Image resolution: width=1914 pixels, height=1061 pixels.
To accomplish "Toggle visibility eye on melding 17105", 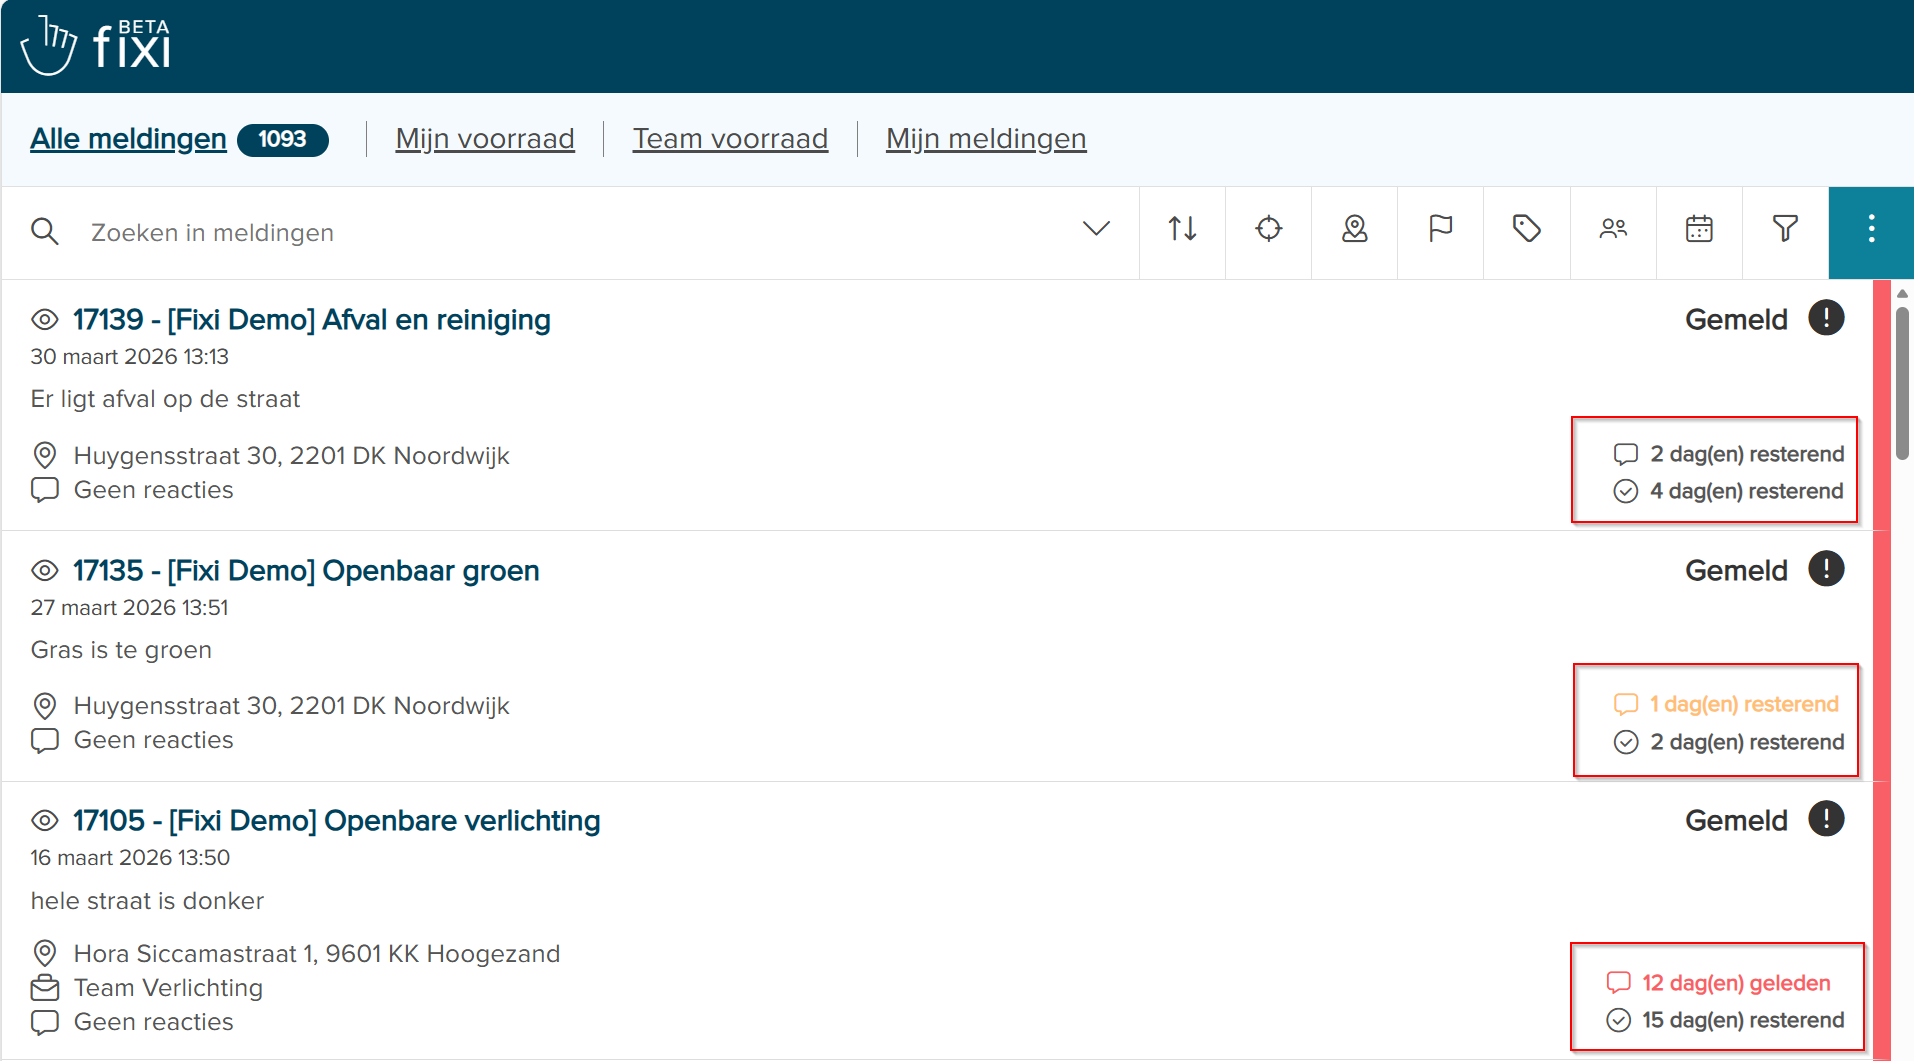I will click(x=44, y=820).
